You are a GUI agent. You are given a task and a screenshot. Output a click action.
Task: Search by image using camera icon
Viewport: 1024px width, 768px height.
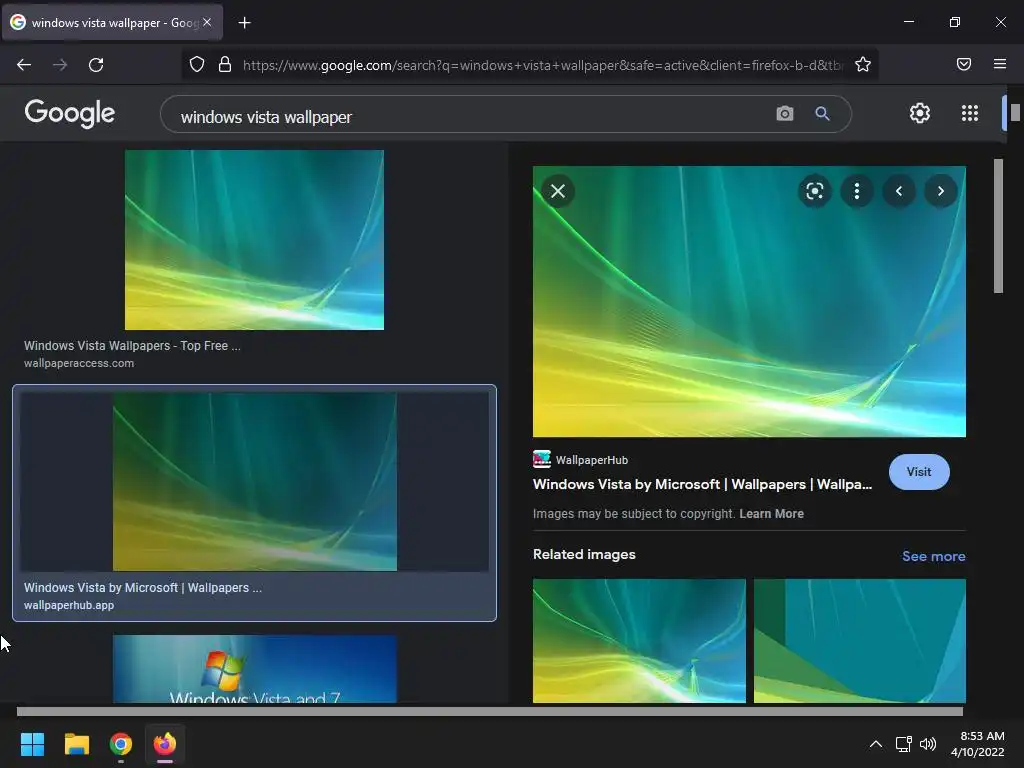[785, 114]
